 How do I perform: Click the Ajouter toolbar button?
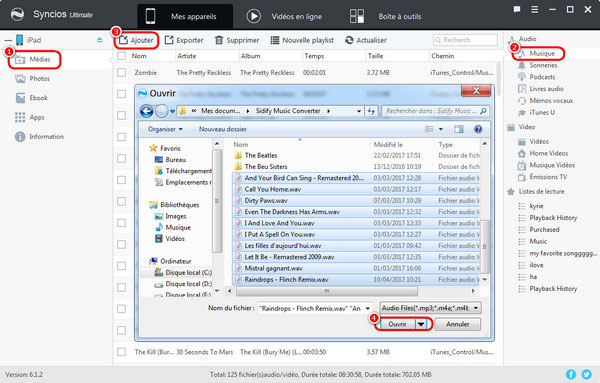[136, 40]
